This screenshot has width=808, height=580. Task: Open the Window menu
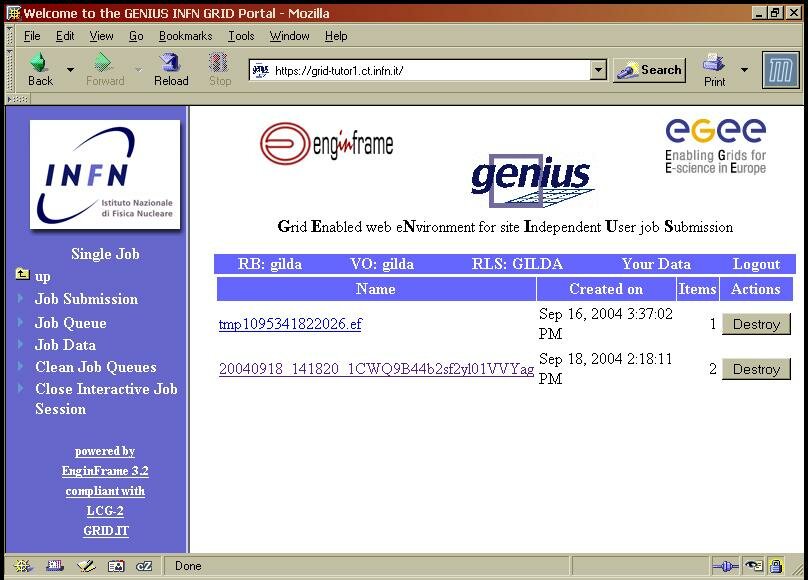point(290,36)
